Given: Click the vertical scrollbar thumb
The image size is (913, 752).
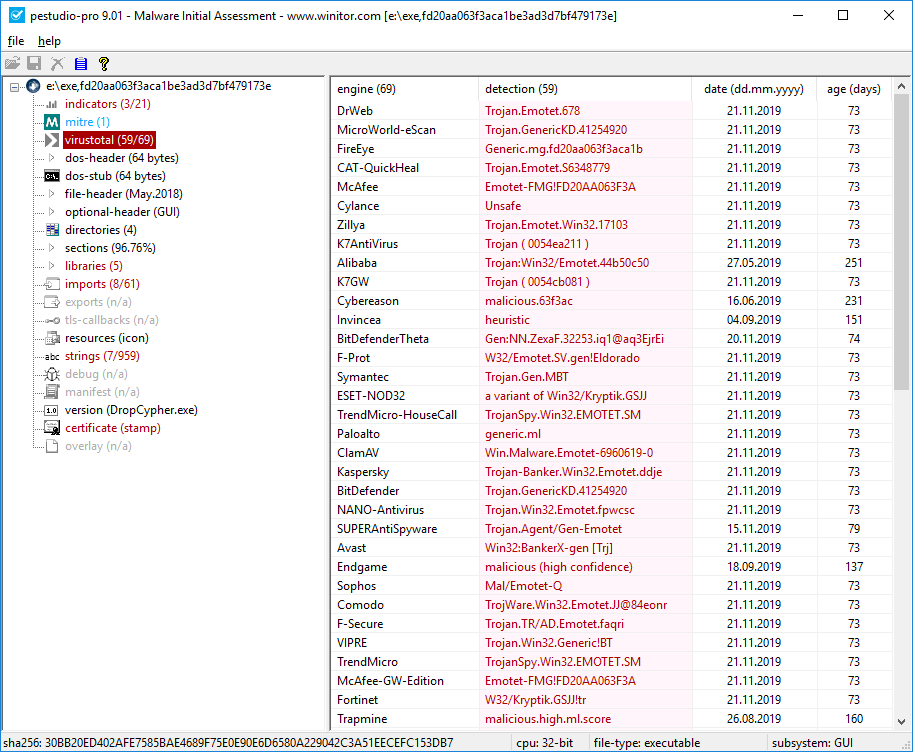Looking at the screenshot, I should click(x=901, y=242).
